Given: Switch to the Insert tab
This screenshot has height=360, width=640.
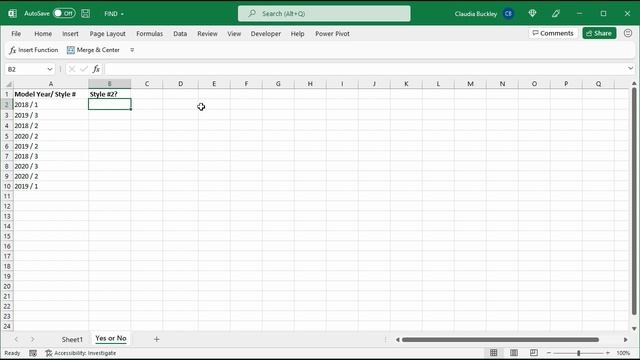Looking at the screenshot, I should tap(70, 34).
